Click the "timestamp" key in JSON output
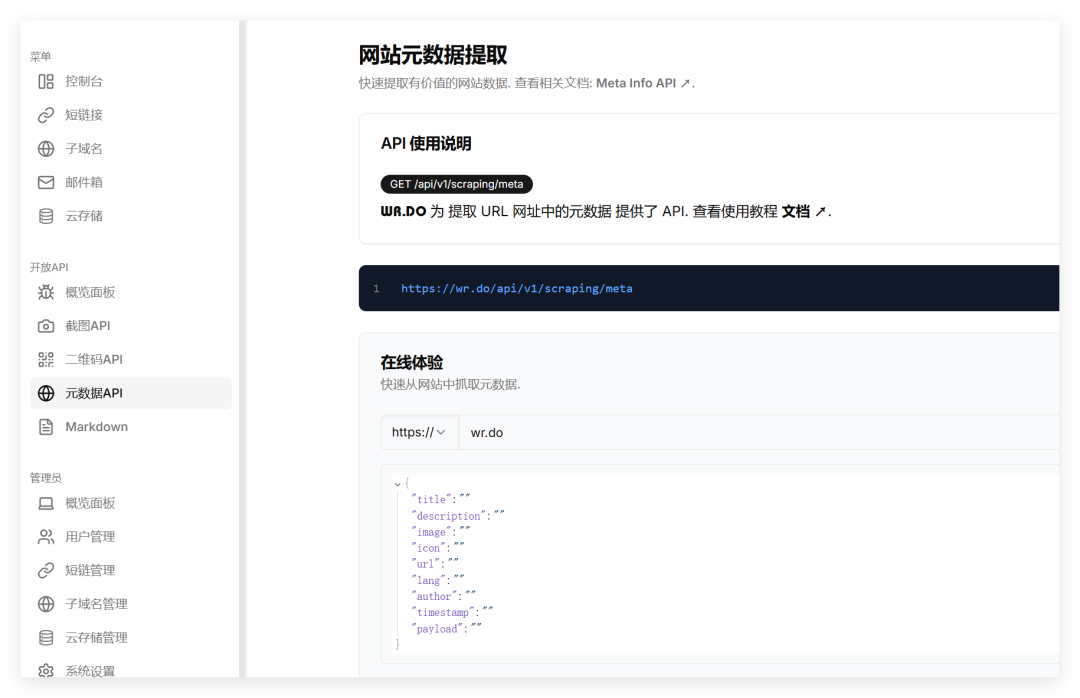This screenshot has width=1080, height=698. pos(444,612)
